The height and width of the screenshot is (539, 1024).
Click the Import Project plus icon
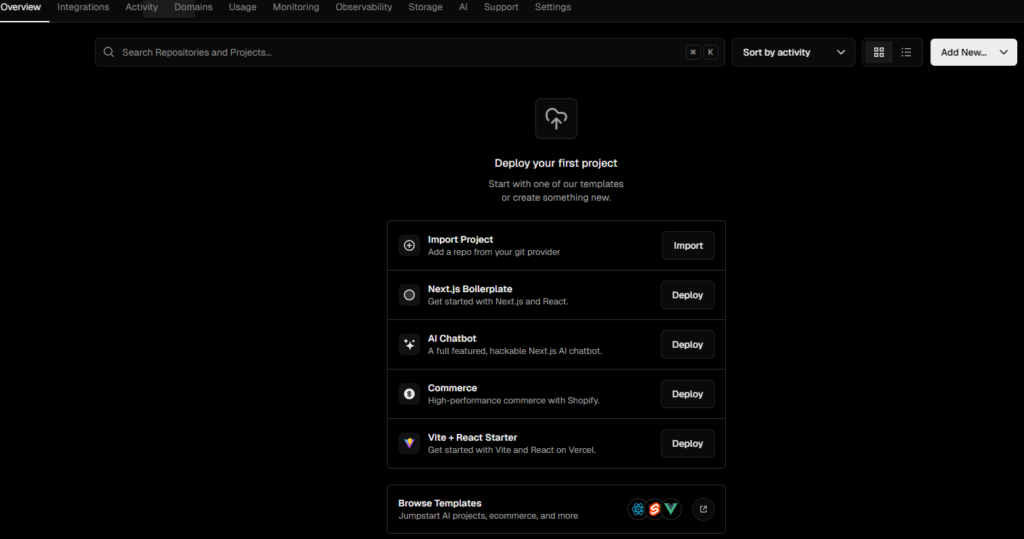point(409,246)
